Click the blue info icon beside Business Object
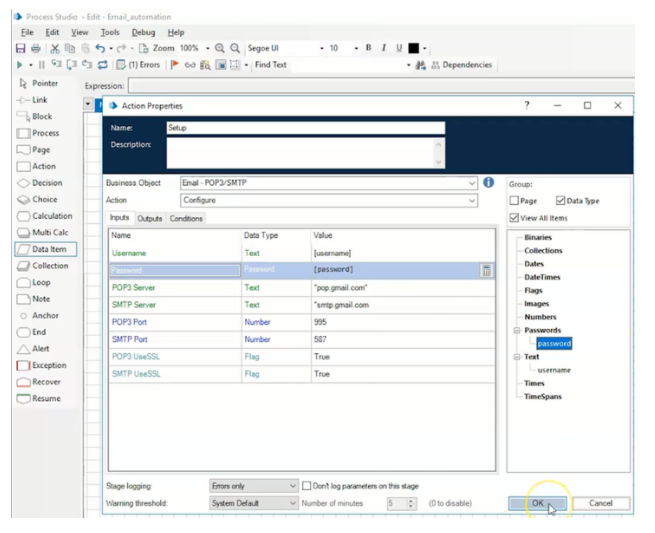This screenshot has height=533, width=655. [489, 183]
